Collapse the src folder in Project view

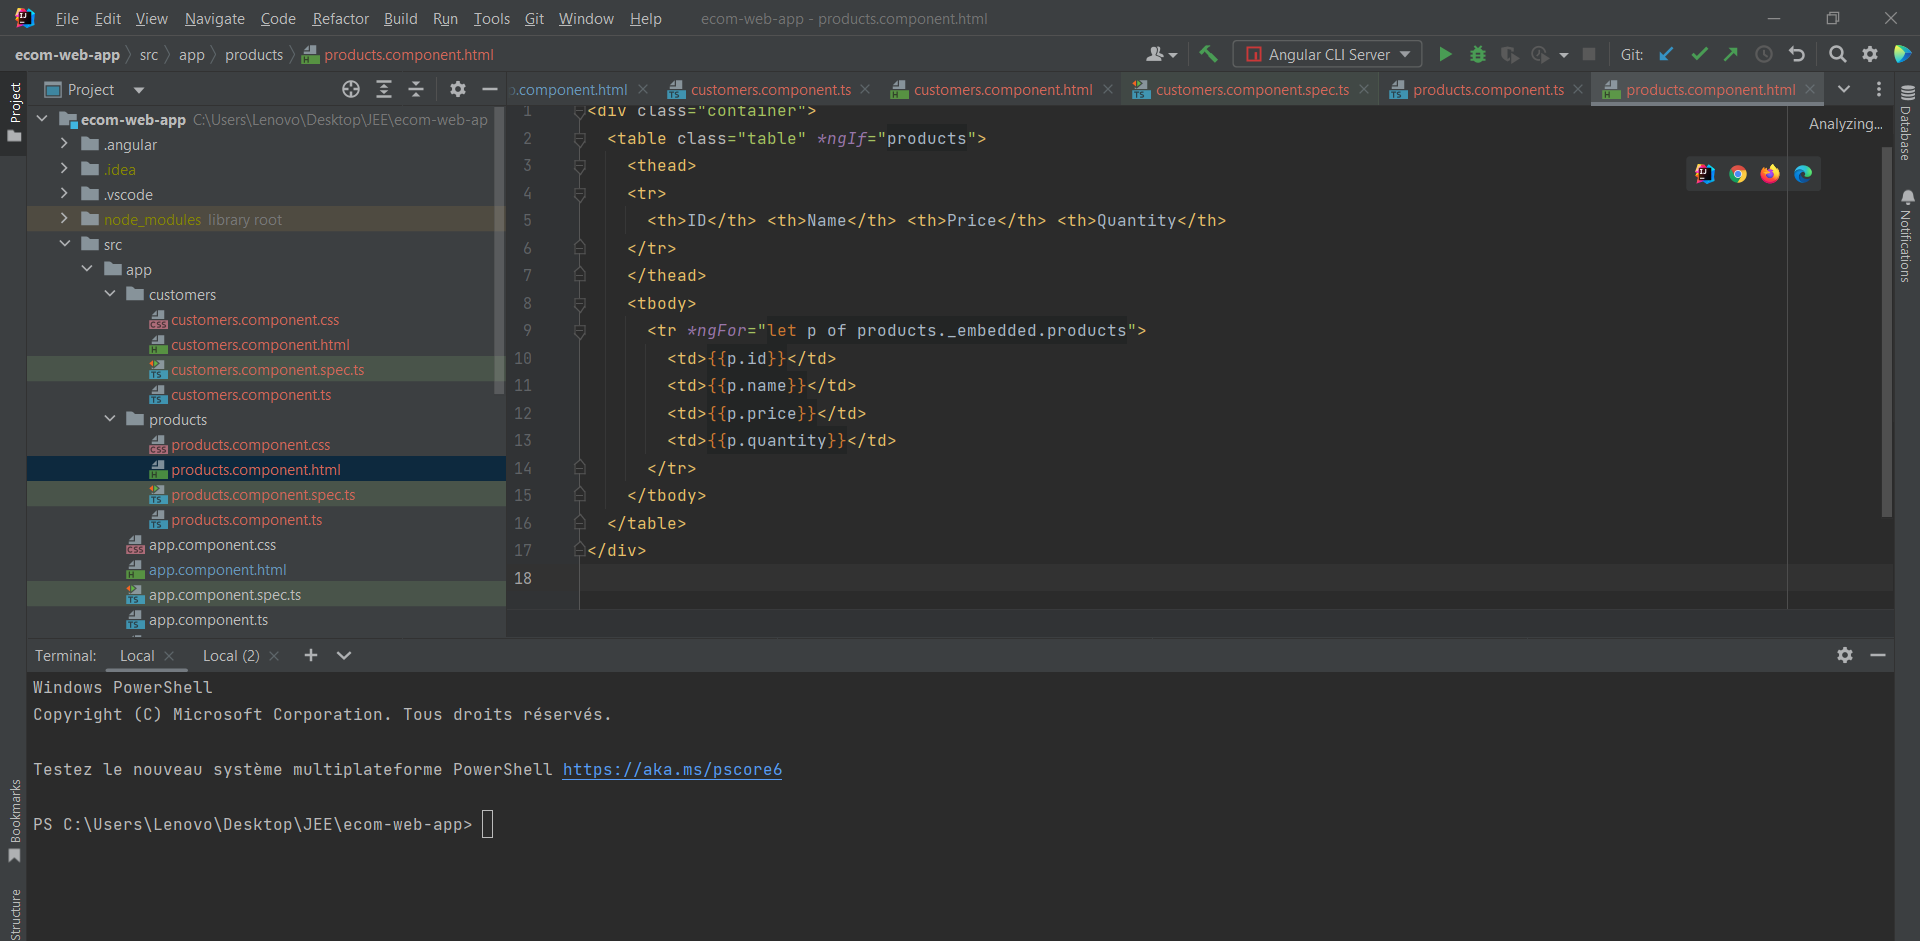(65, 243)
